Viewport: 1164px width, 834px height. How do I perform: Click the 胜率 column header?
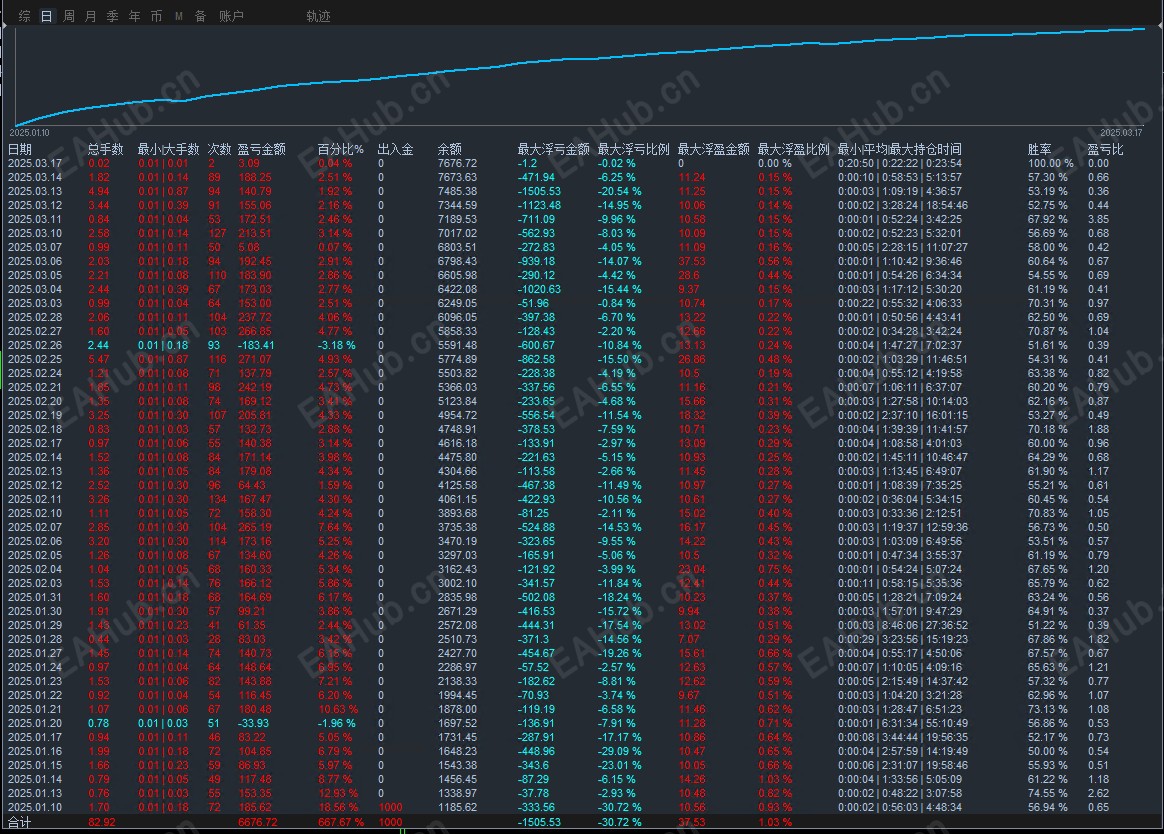(1039, 149)
